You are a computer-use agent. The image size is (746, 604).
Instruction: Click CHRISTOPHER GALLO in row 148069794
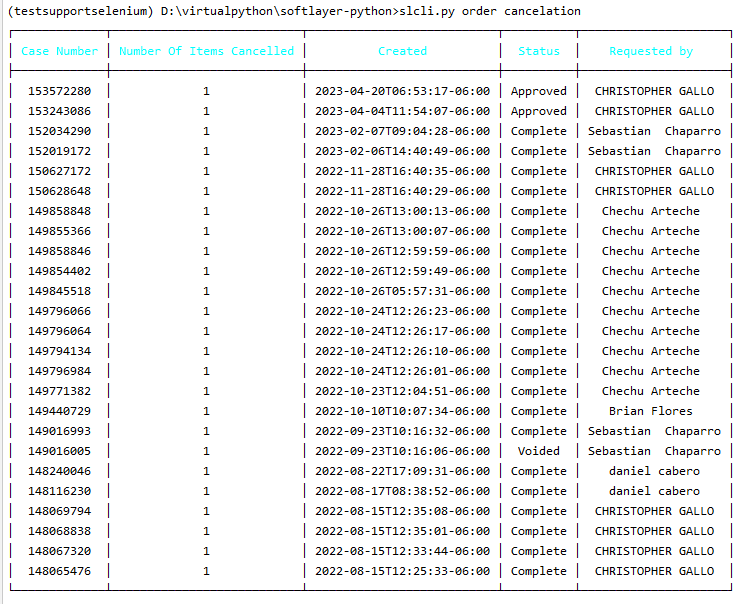[654, 510]
